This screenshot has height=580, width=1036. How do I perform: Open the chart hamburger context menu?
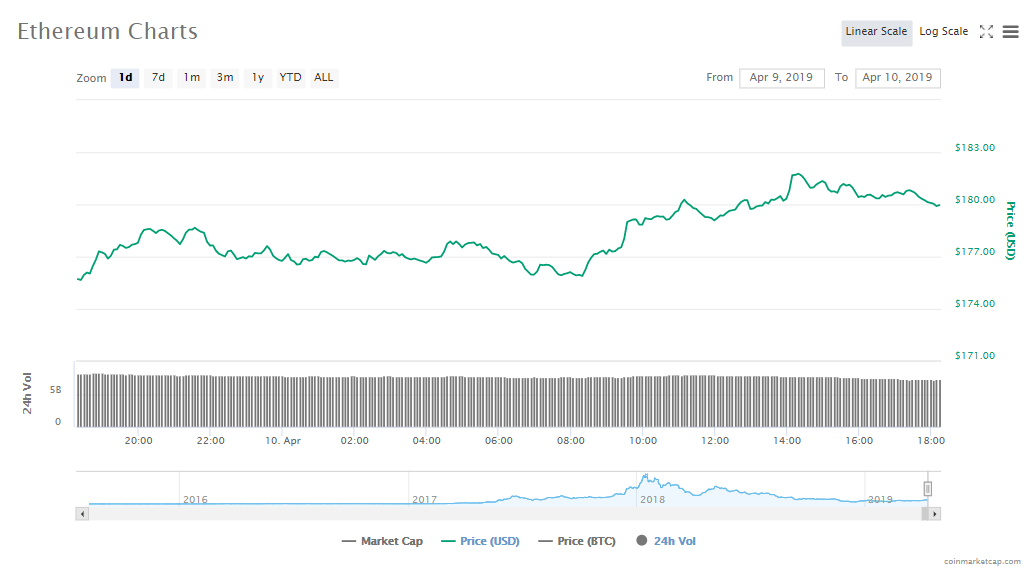click(x=1010, y=32)
